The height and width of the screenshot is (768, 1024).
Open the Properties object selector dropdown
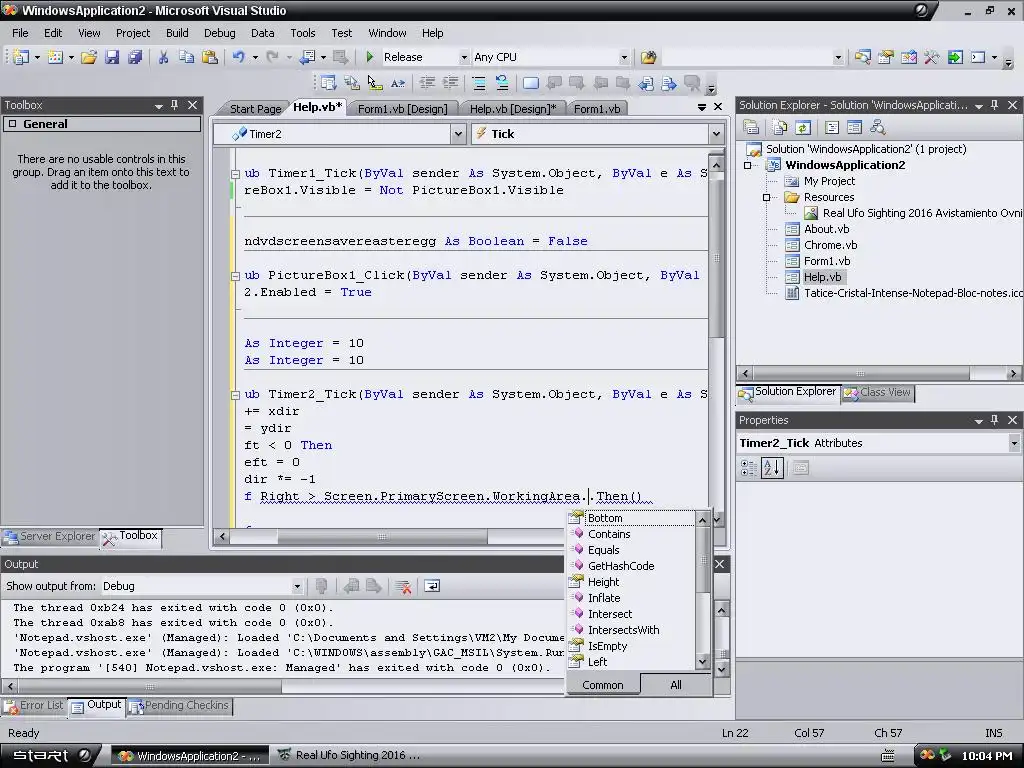pos(1014,443)
